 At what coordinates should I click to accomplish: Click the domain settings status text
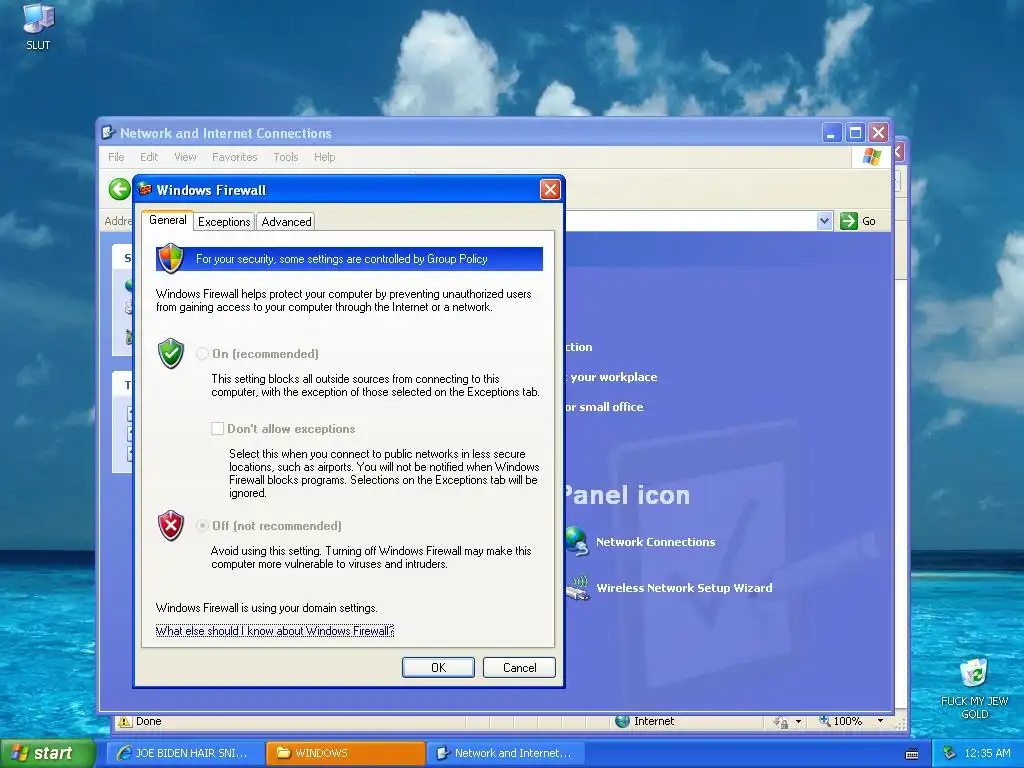[266, 608]
